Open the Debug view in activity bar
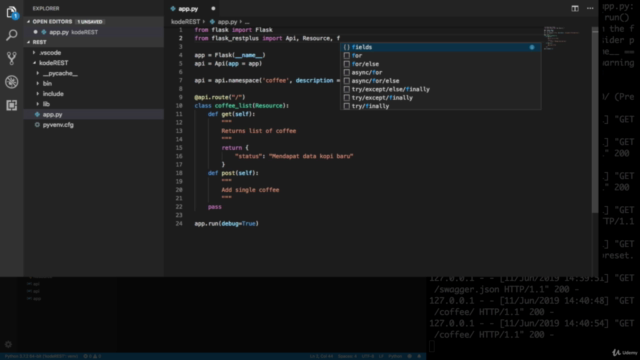 click(11, 82)
